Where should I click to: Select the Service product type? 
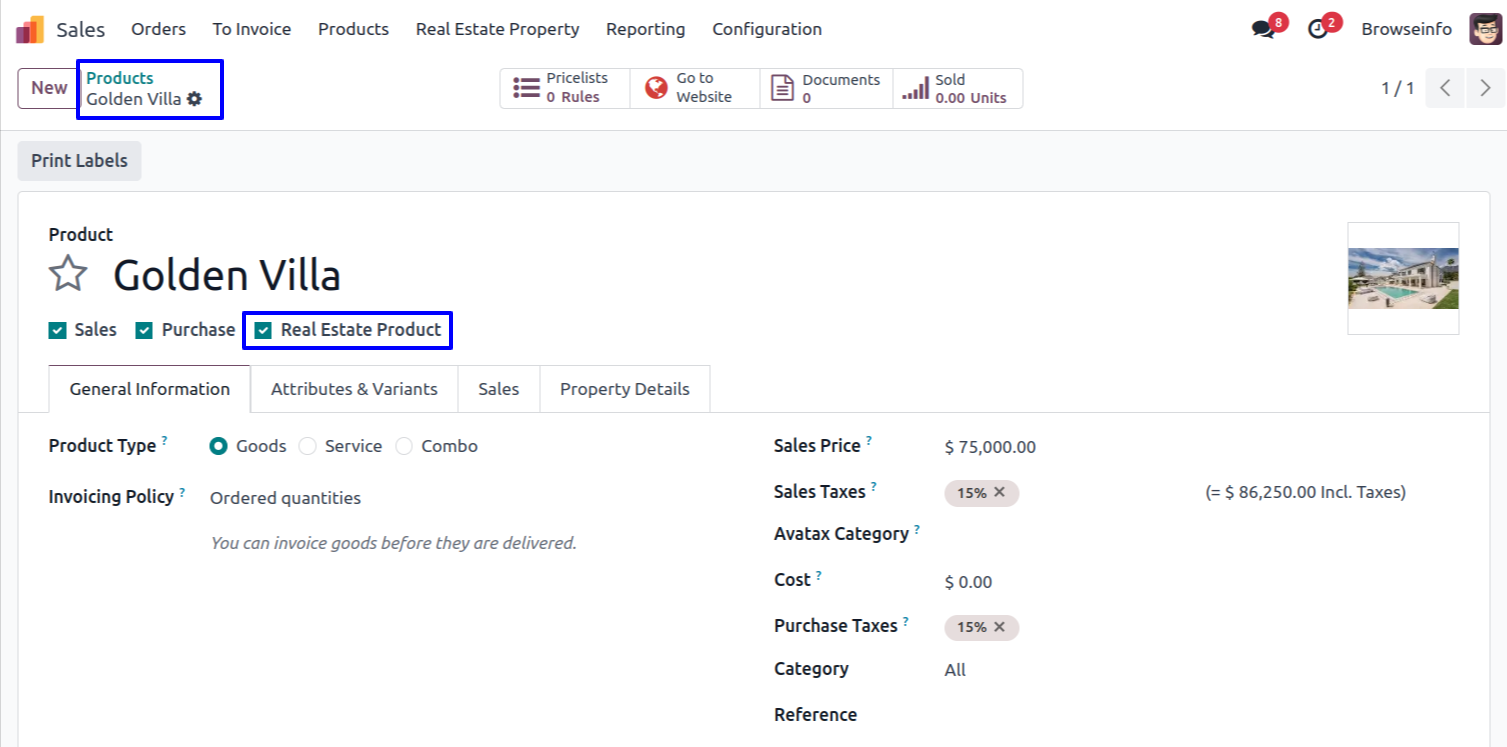tap(308, 446)
